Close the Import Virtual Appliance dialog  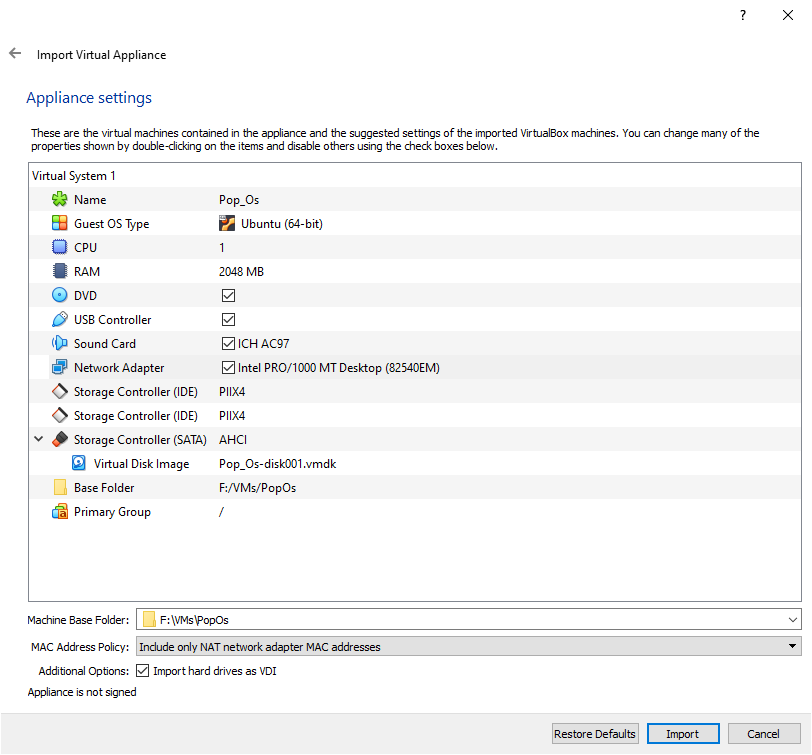[788, 15]
